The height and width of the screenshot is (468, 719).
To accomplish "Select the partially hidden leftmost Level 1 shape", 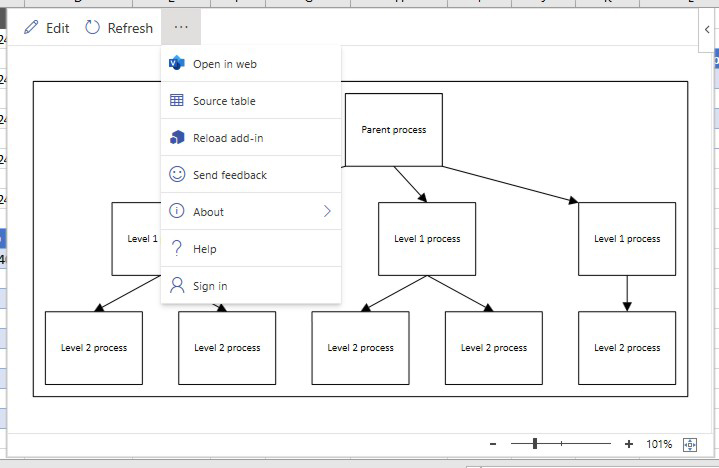I will (137, 239).
